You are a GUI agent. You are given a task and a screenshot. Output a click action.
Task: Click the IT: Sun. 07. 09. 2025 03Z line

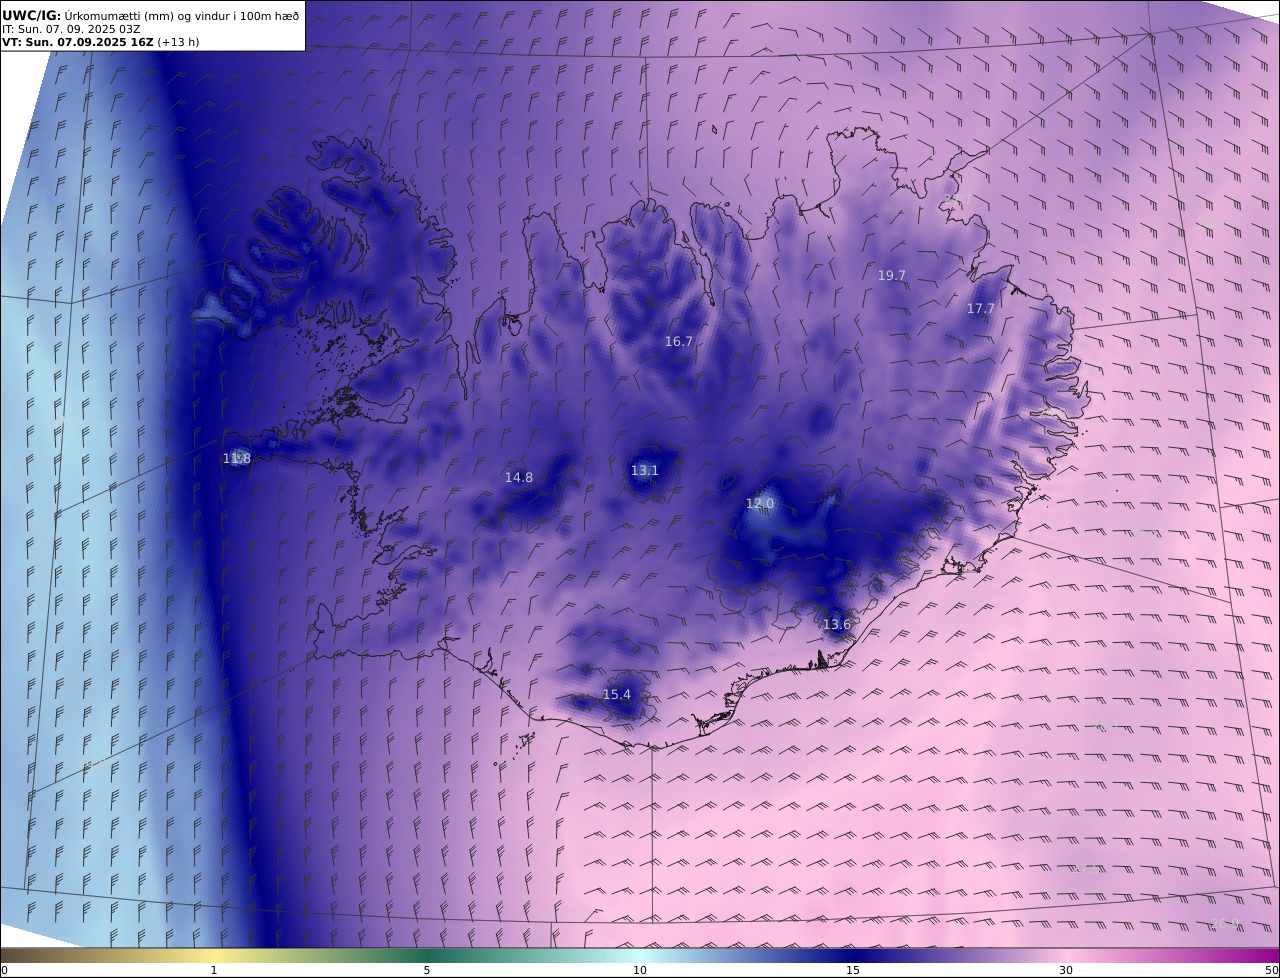pyautogui.click(x=71, y=29)
